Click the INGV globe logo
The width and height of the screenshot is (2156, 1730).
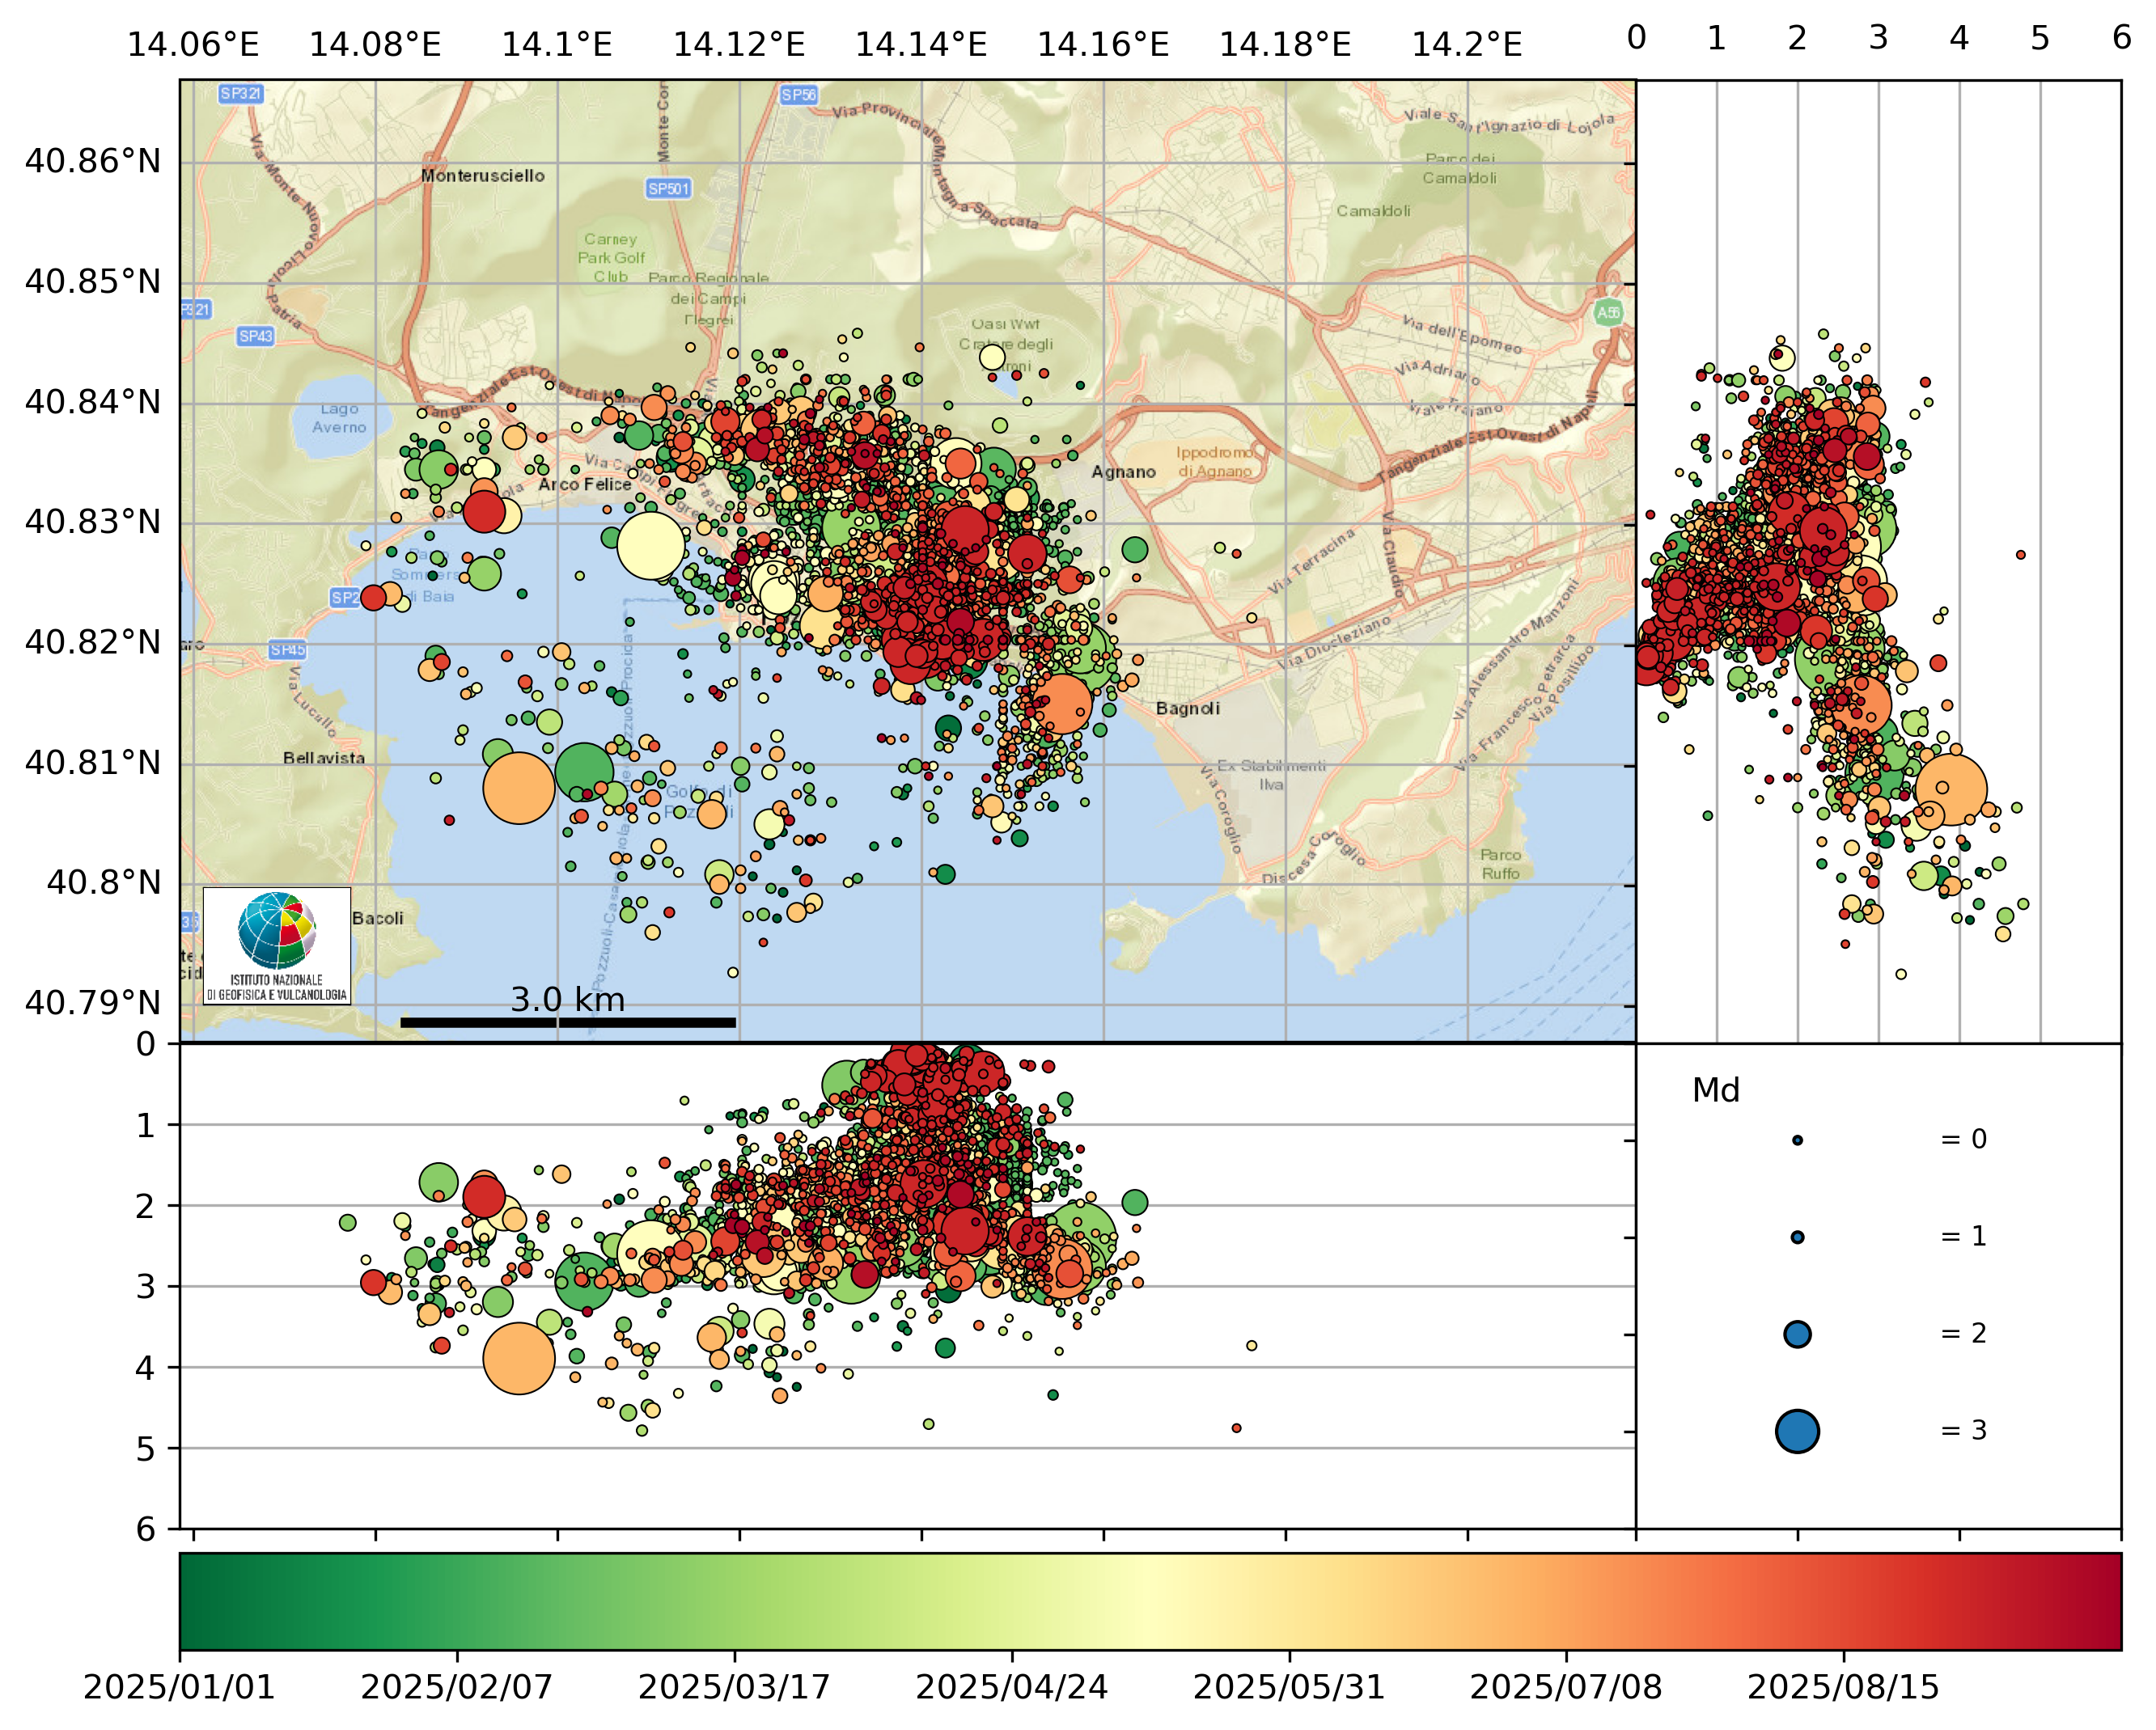277,930
